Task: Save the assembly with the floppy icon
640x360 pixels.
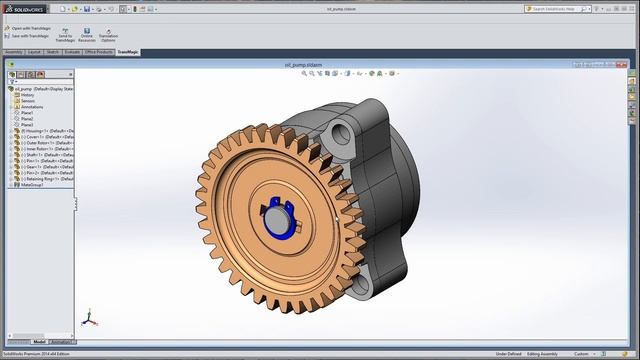Action: [87, 9]
